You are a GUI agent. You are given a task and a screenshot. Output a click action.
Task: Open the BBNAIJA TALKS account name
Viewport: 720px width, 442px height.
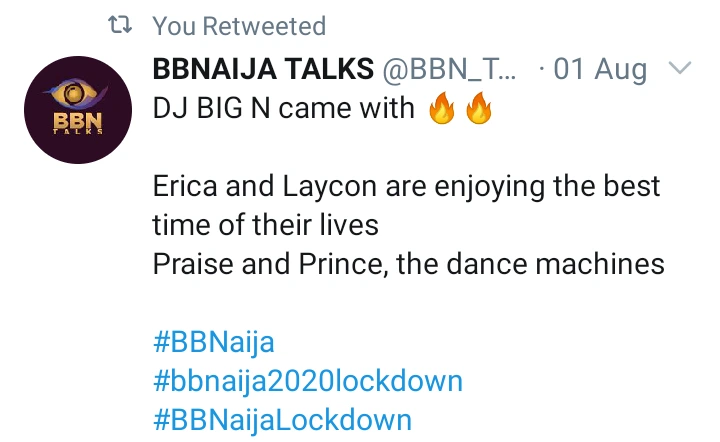[x=263, y=70]
